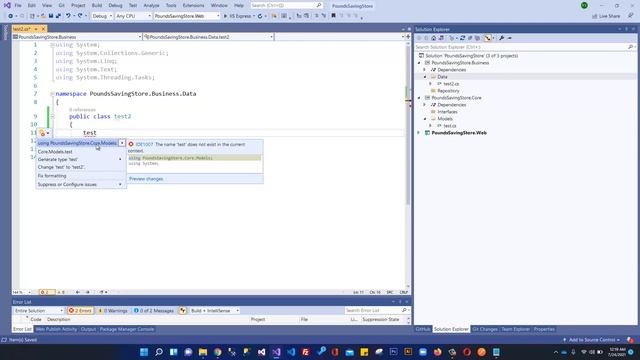The width and height of the screenshot is (640, 360).
Task: Open the File menu
Action: pyautogui.click(x=18, y=6)
